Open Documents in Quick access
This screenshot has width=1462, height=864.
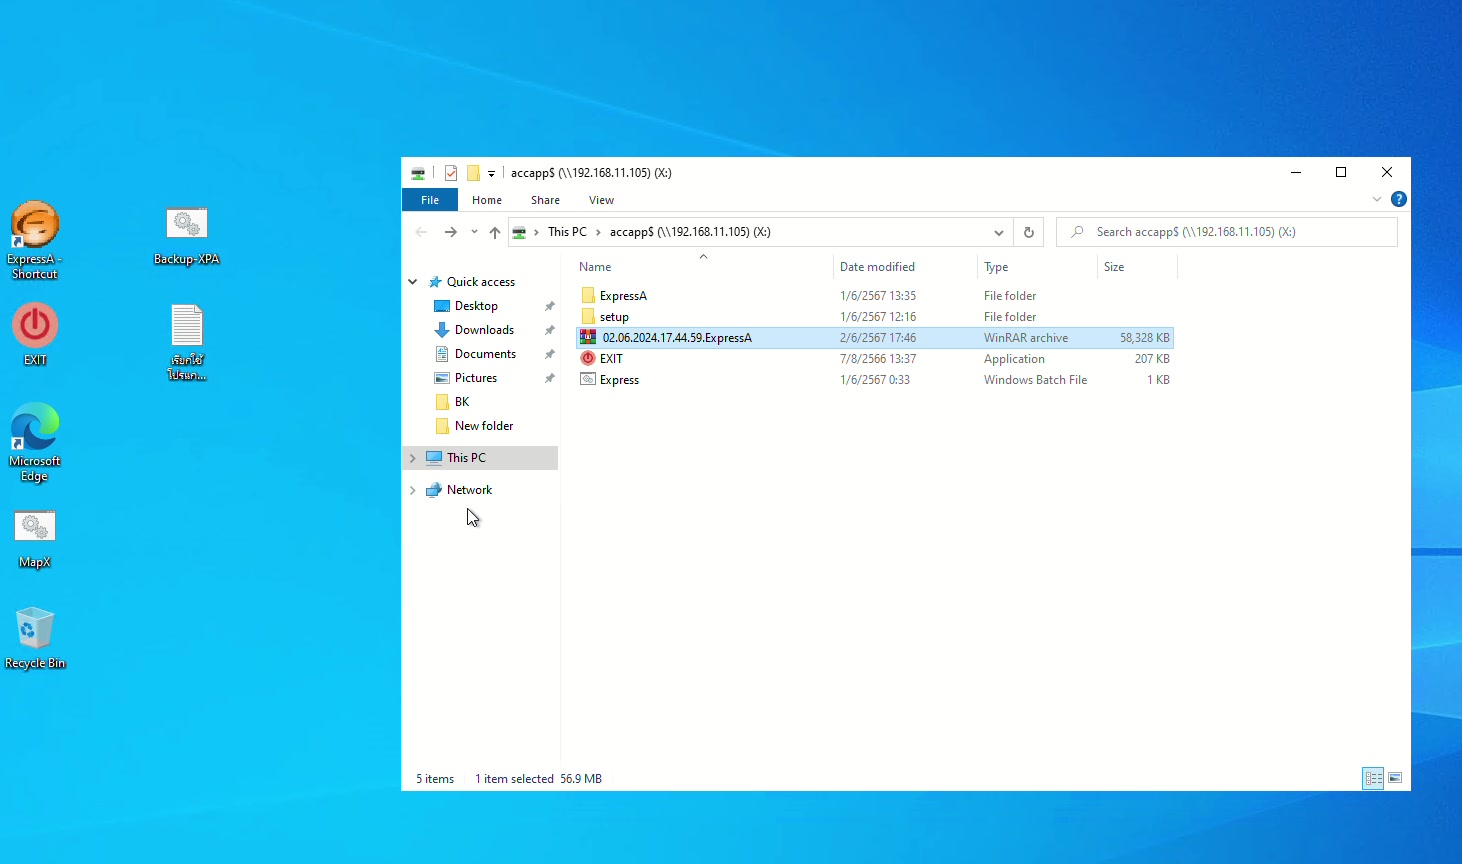click(x=485, y=354)
